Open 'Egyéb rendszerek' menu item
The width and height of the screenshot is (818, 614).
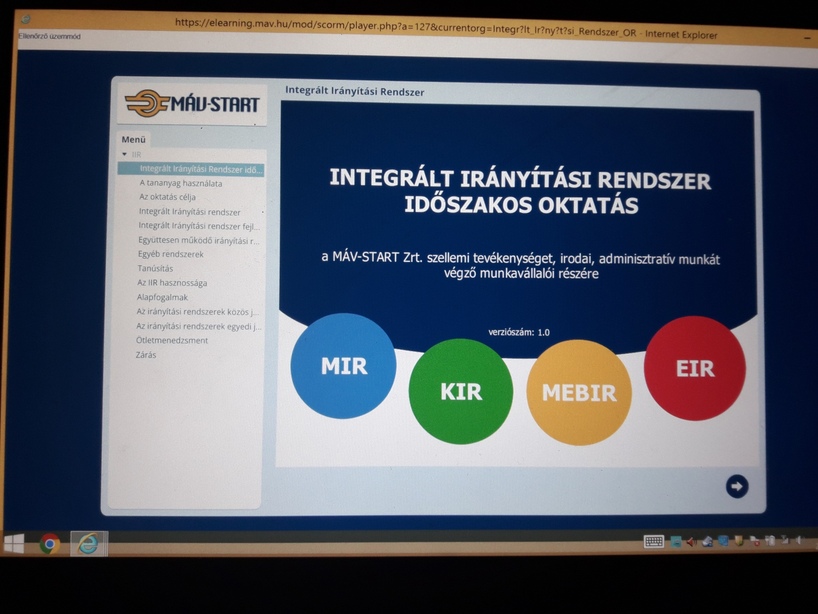click(x=171, y=254)
